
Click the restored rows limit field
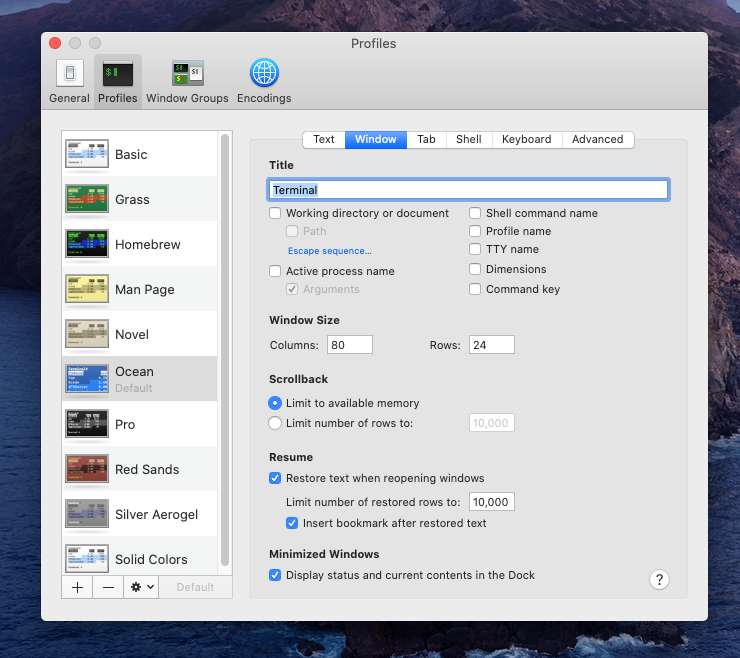[492, 502]
